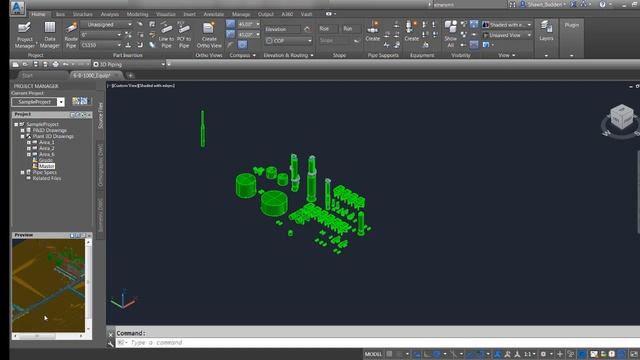Toggle the compass round blue icon
Screen dimensions: 640x360
point(242,44)
